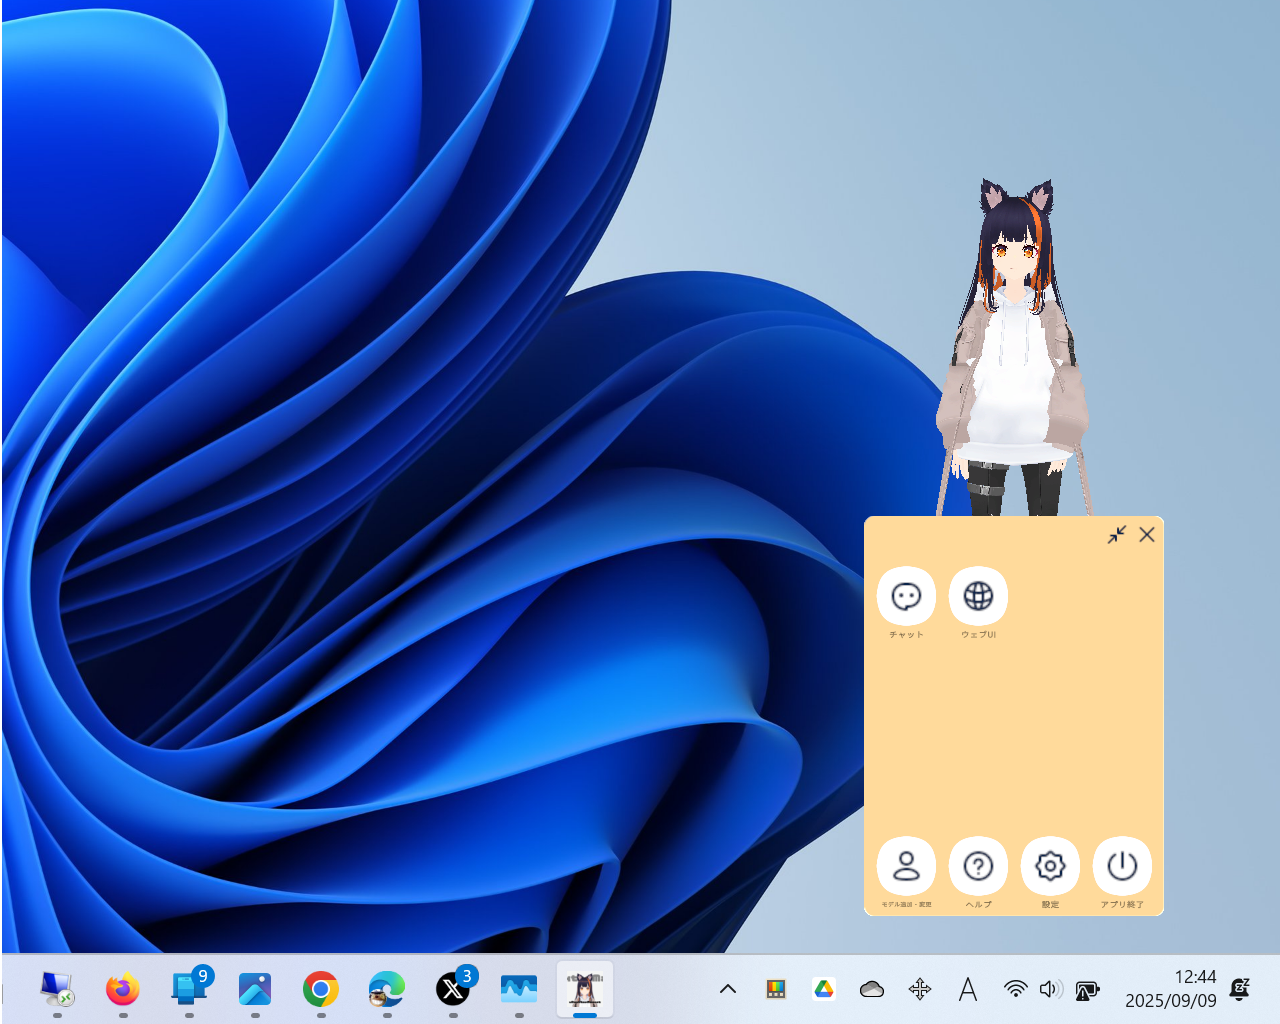The image size is (1280, 1024).
Task: Open the Photos app from the taskbar
Action: (255, 989)
